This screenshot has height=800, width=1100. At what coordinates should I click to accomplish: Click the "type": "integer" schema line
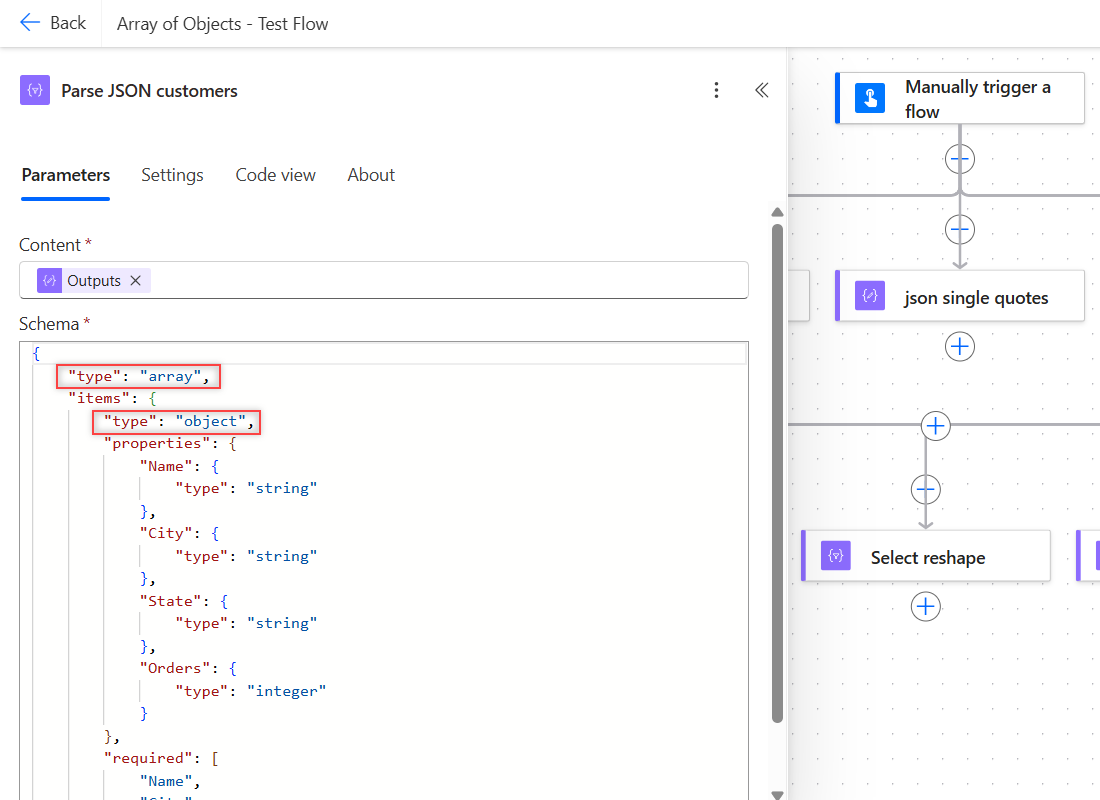[250, 691]
